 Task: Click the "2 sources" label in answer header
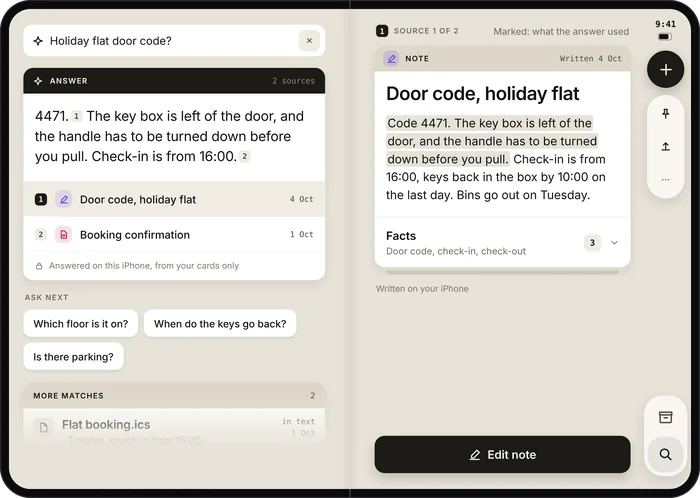pyautogui.click(x=293, y=81)
